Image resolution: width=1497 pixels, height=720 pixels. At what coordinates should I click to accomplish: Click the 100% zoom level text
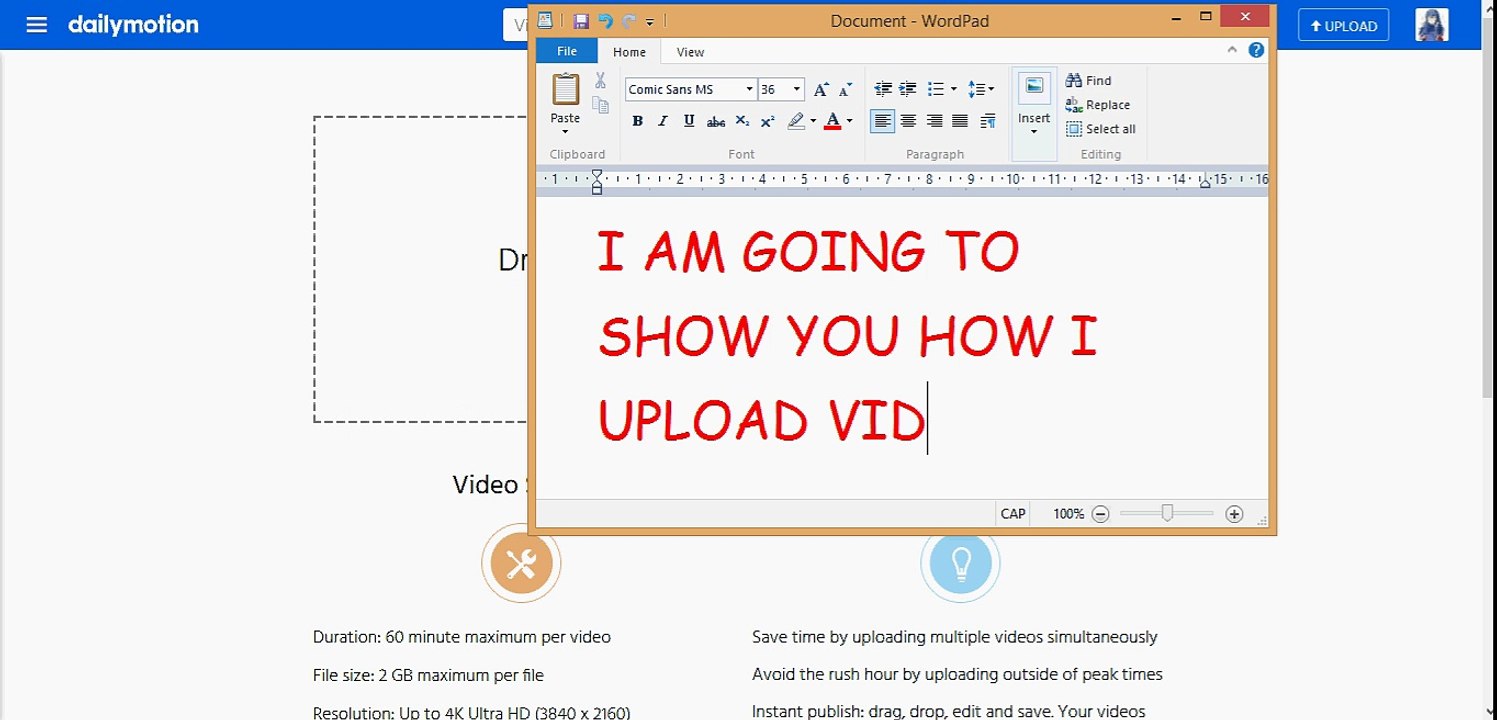click(1068, 514)
